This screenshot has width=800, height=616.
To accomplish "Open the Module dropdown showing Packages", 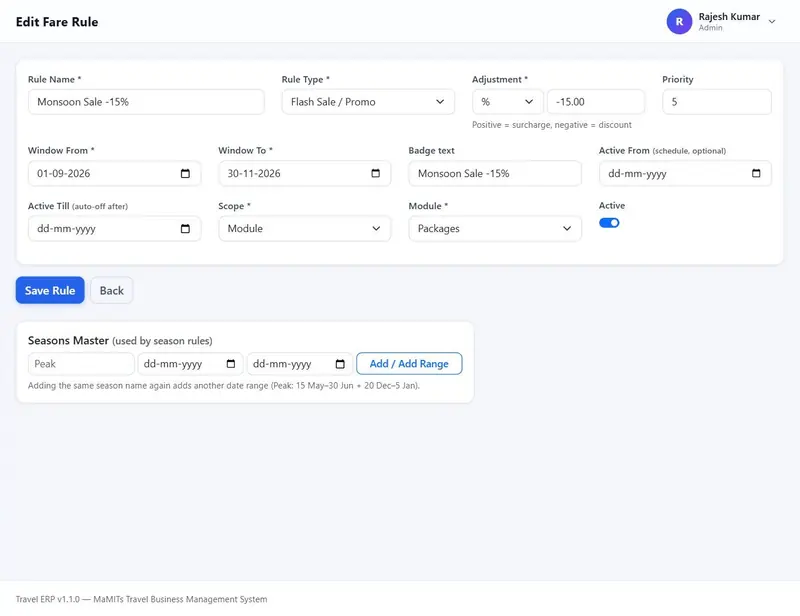I will click(x=495, y=229).
